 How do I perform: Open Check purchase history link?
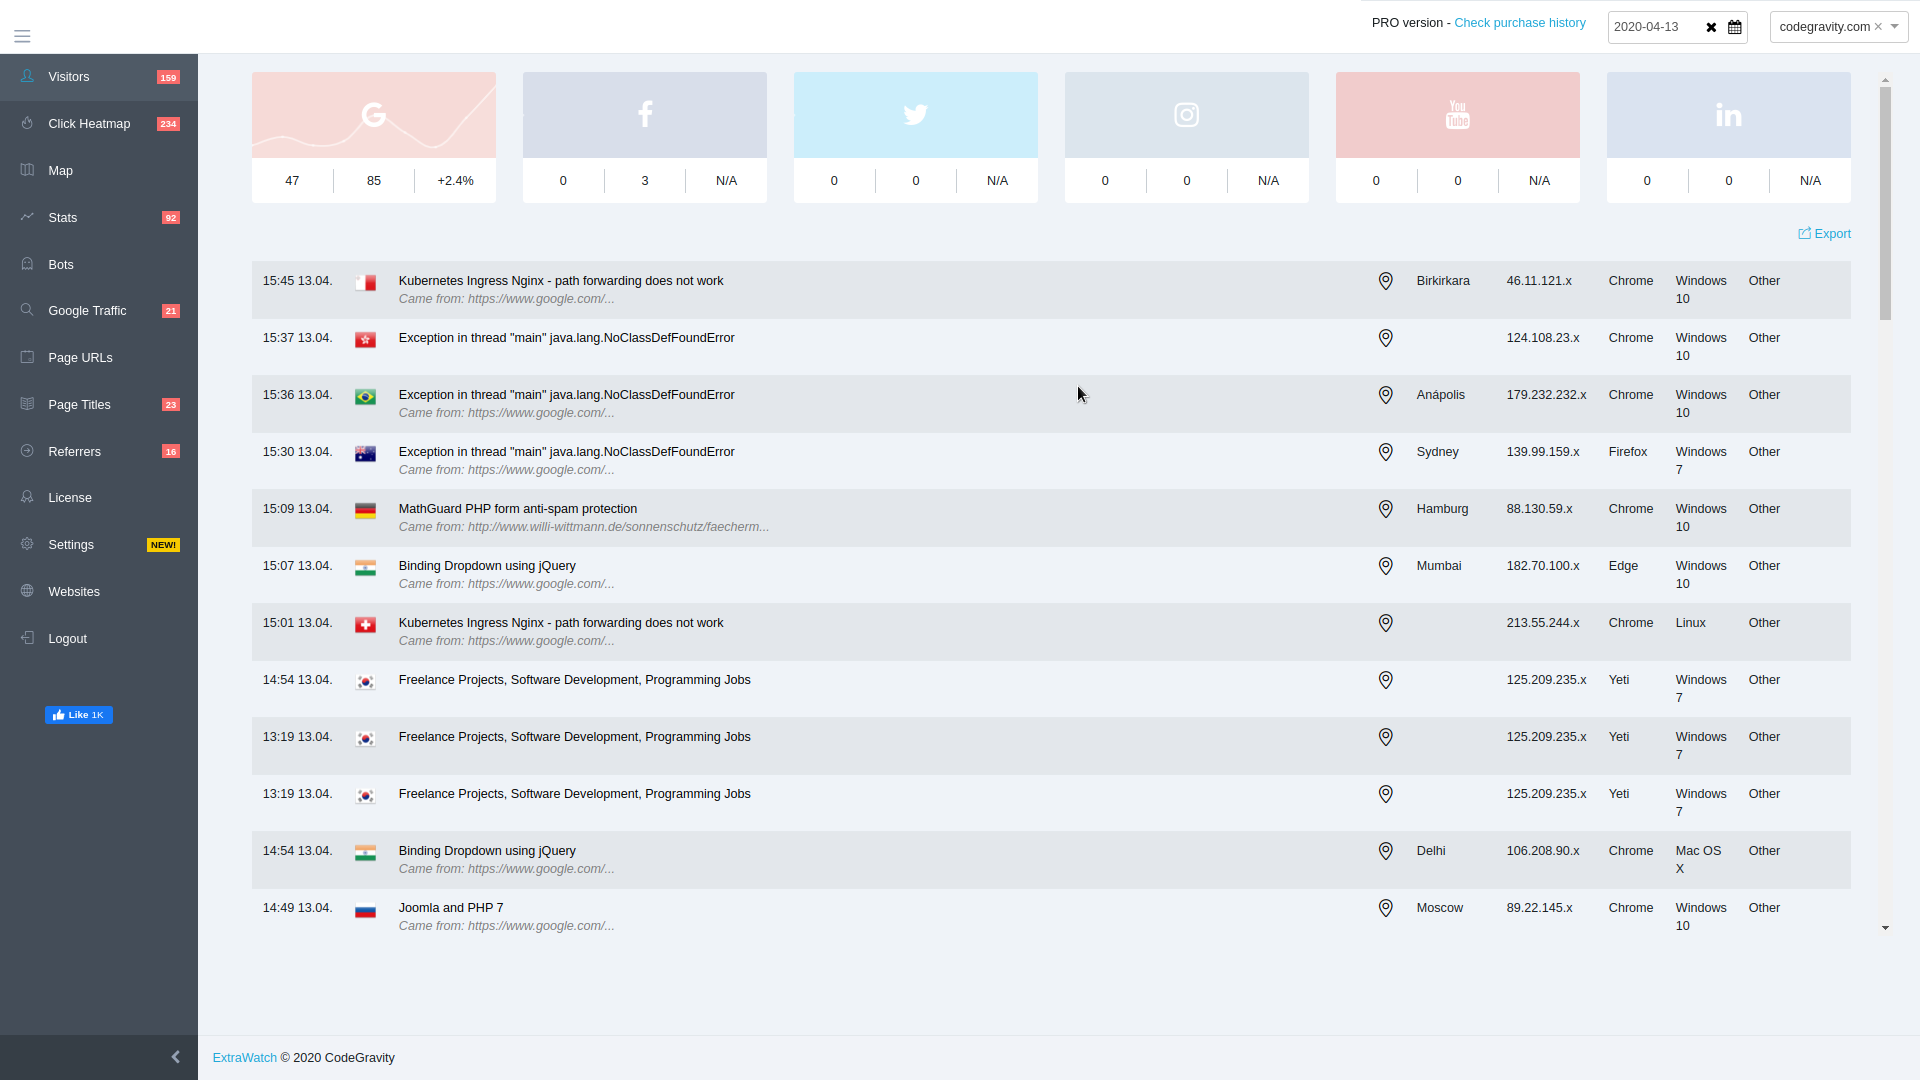1520,23
